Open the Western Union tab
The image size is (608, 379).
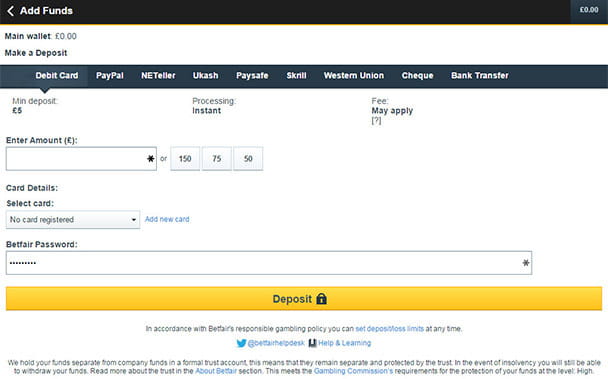pos(354,76)
